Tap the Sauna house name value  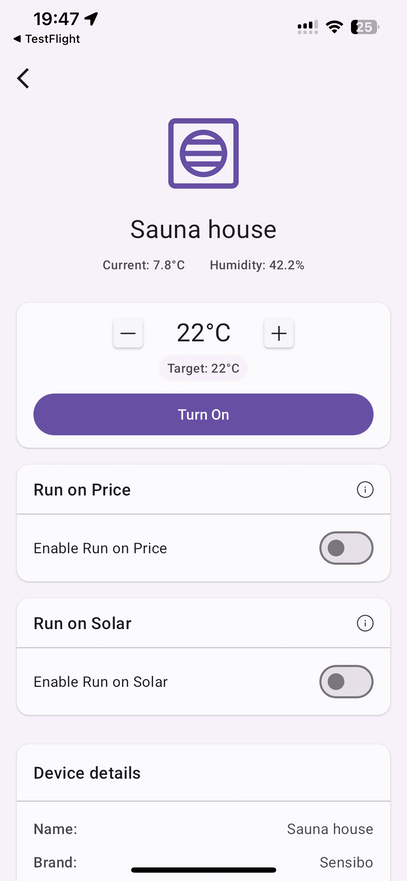(330, 829)
